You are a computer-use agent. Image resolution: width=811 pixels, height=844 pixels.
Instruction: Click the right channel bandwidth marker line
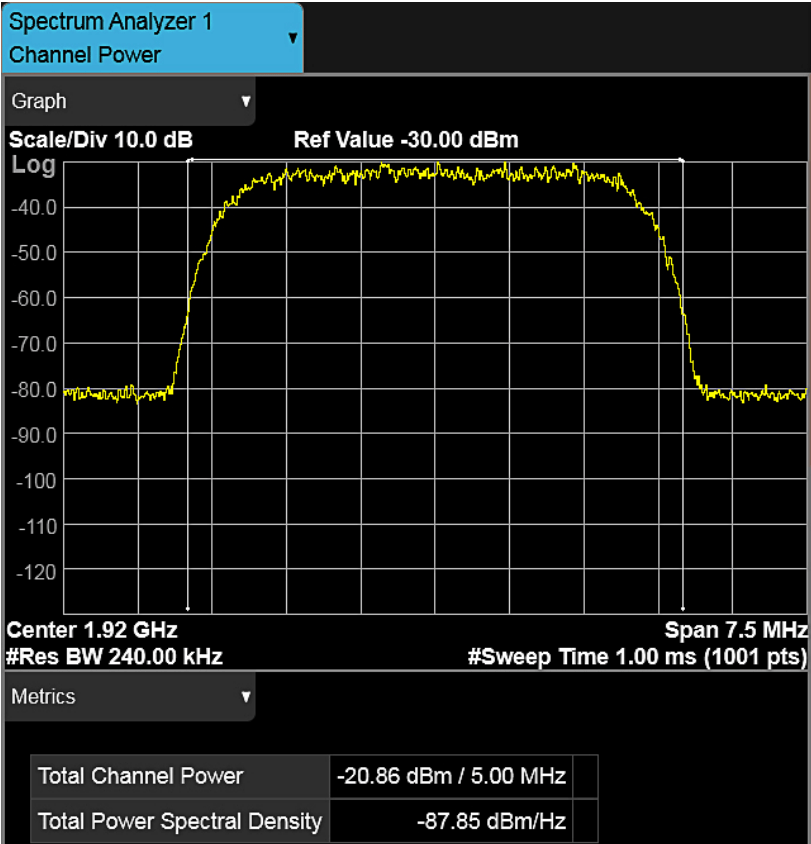pos(682,380)
